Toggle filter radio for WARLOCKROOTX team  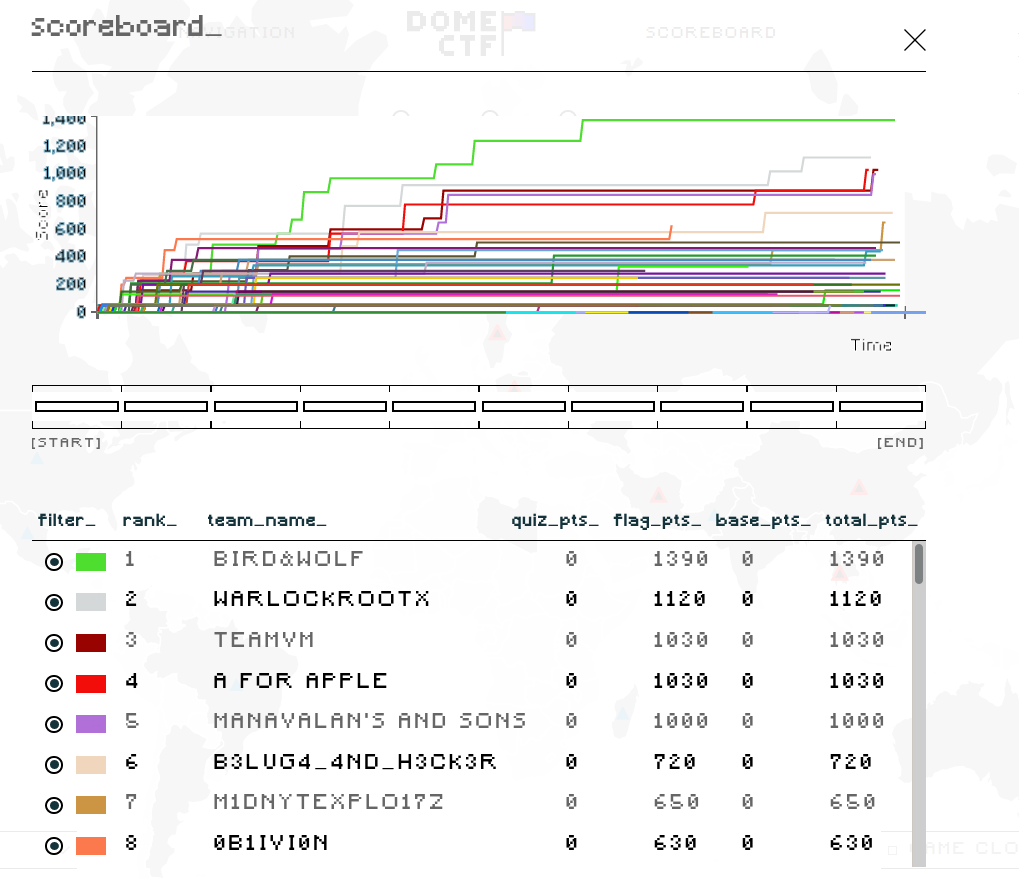click(54, 602)
